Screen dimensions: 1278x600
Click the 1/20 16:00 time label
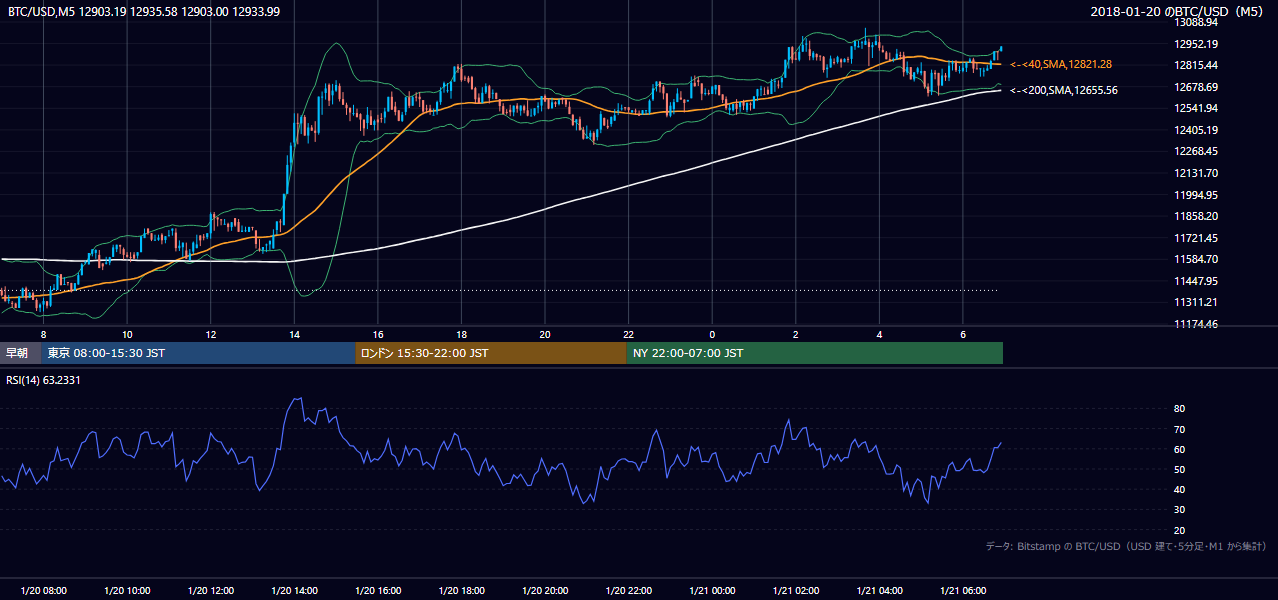point(378,591)
